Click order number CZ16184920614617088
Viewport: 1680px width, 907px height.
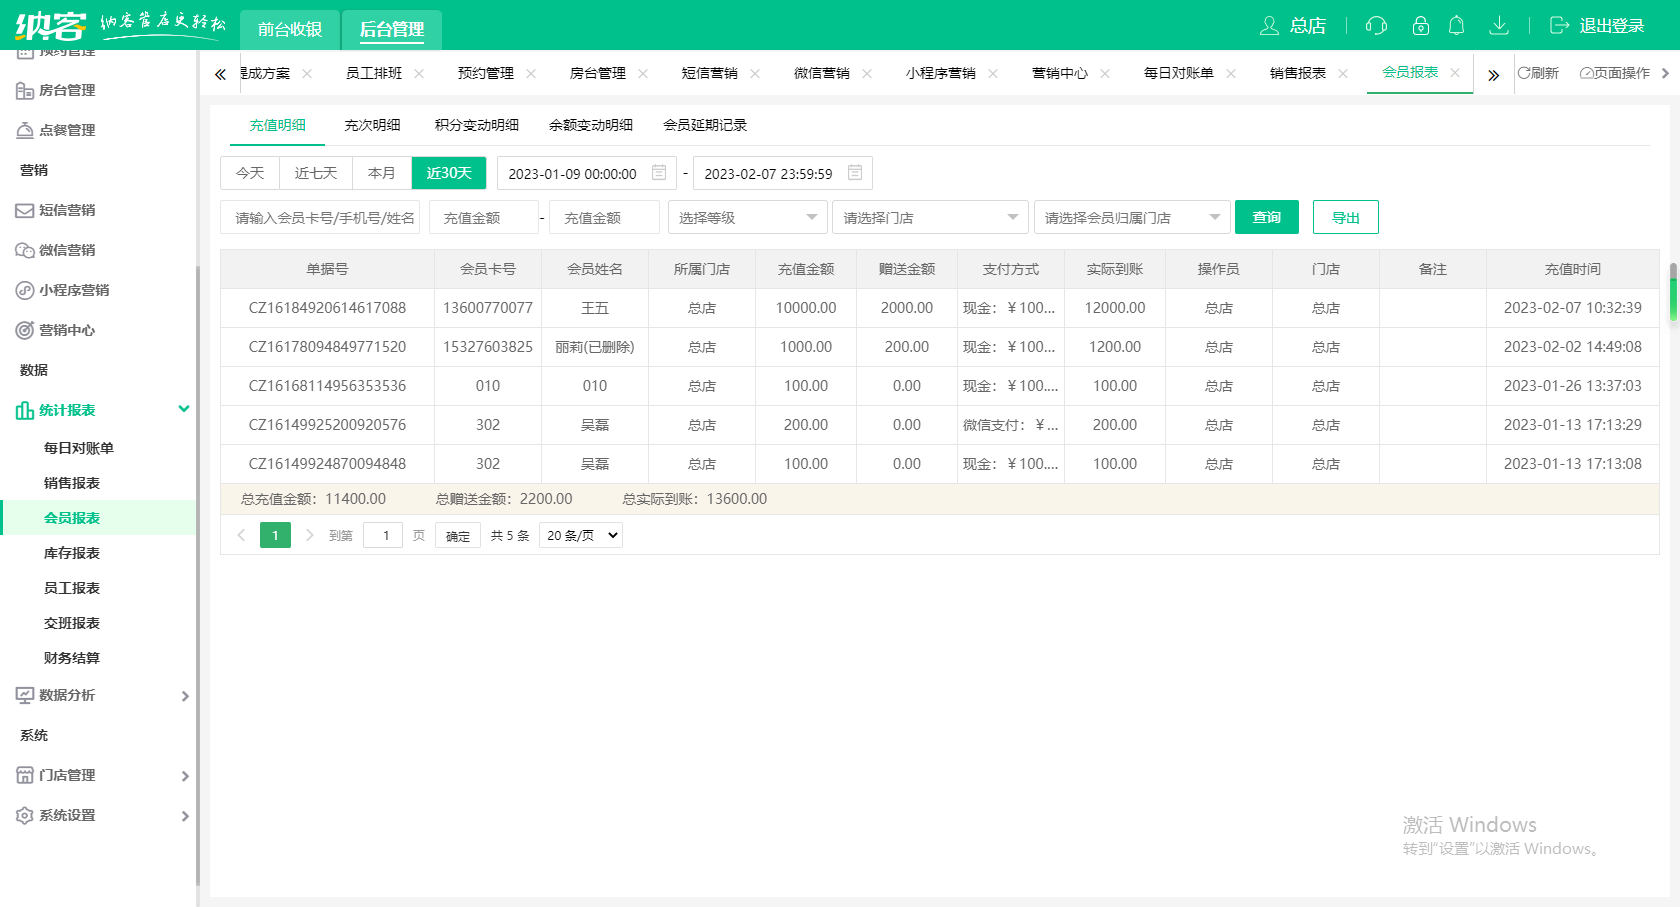point(327,308)
